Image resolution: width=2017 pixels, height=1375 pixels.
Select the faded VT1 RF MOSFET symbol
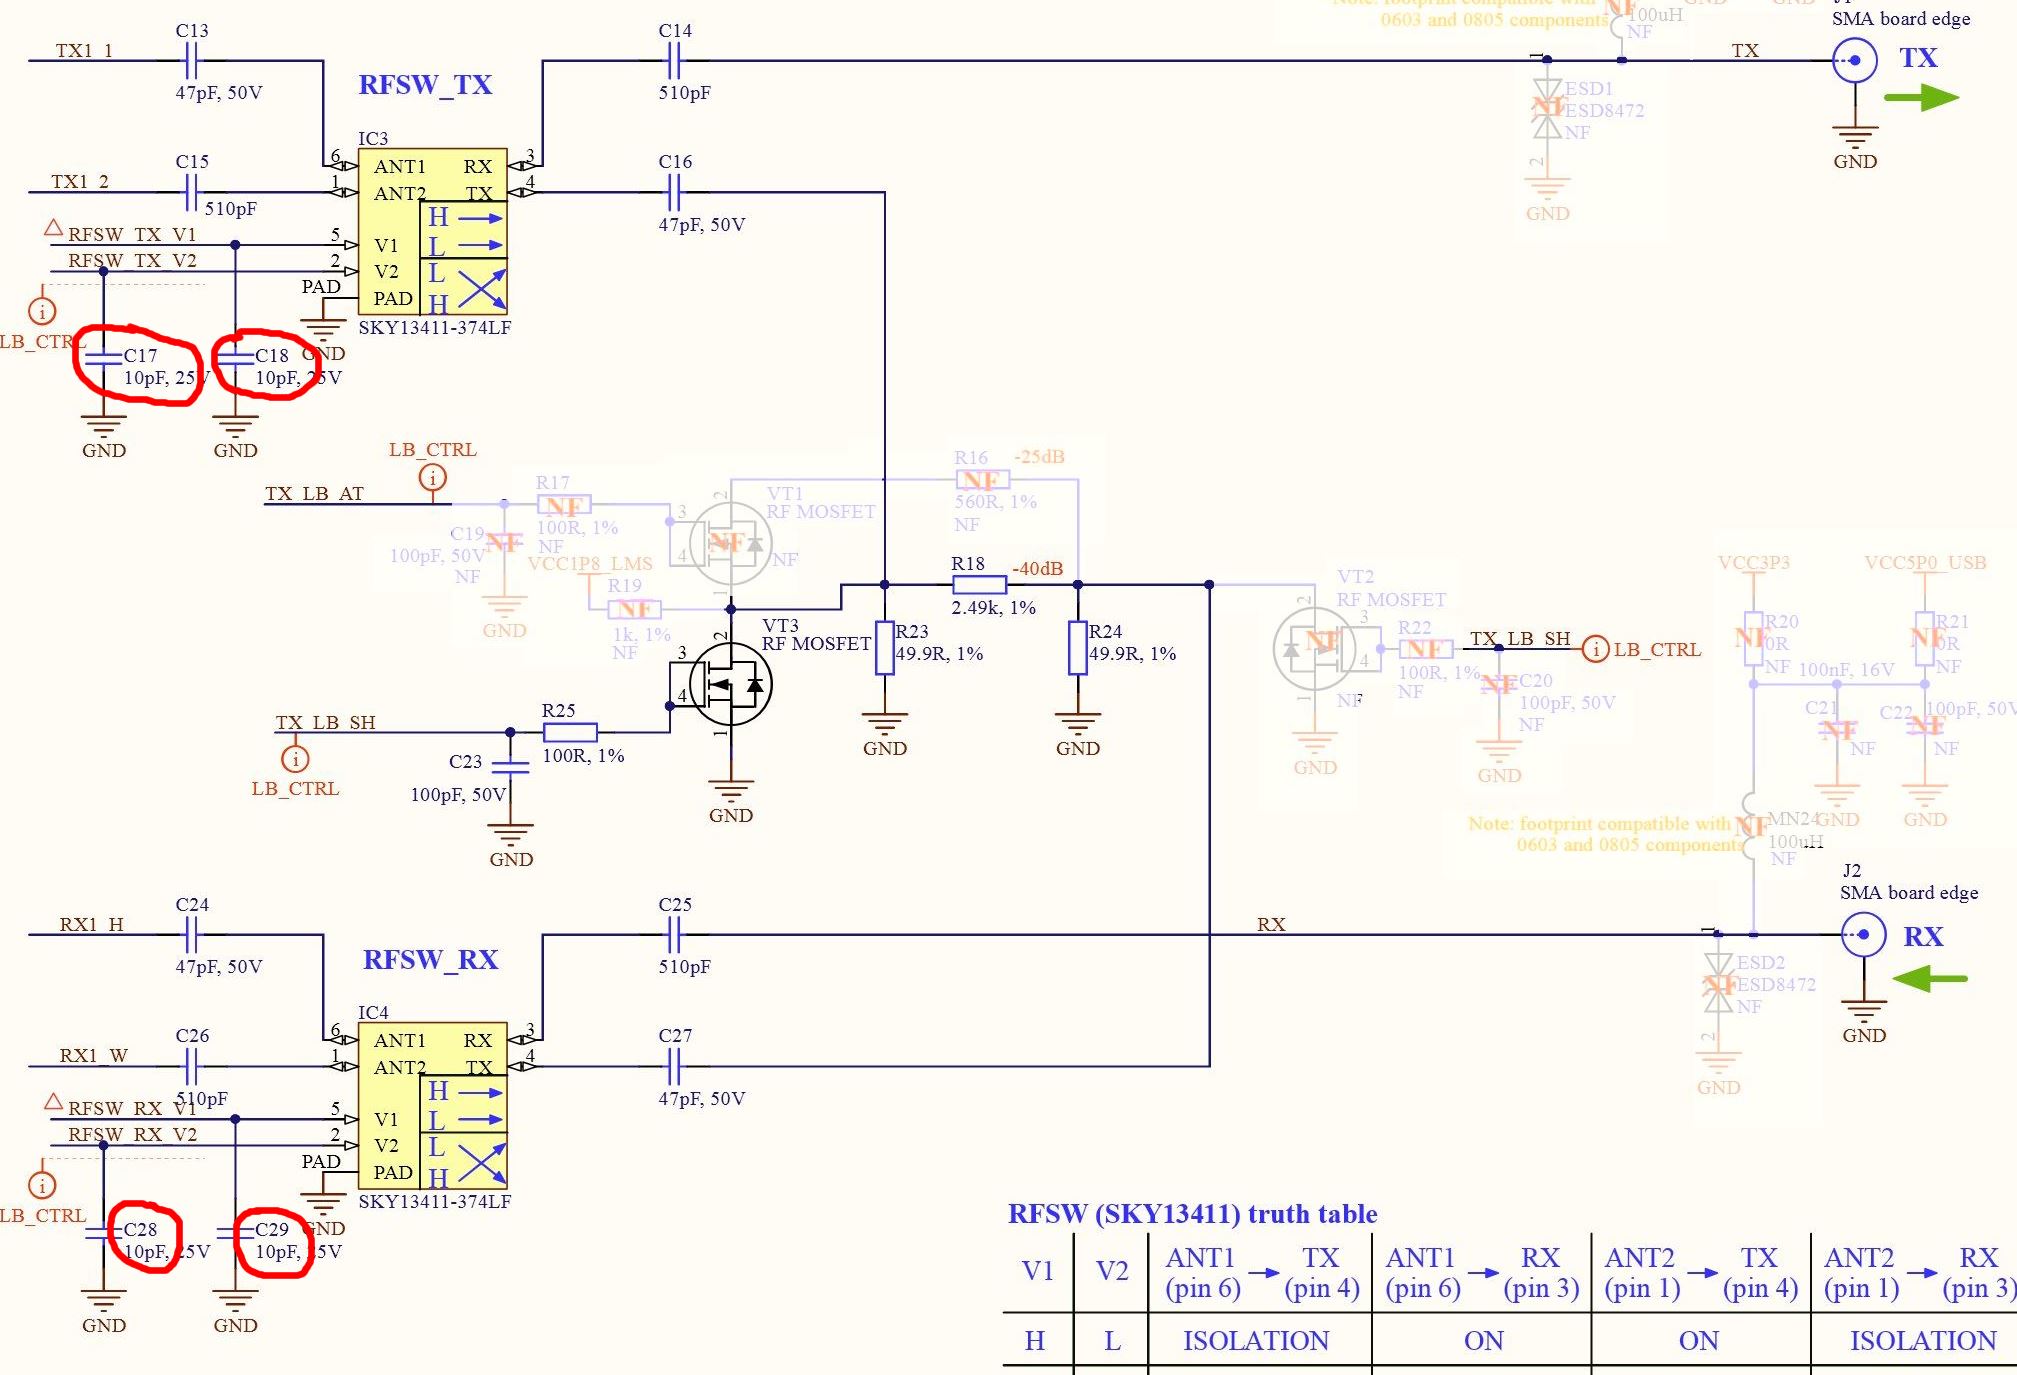pos(730,543)
